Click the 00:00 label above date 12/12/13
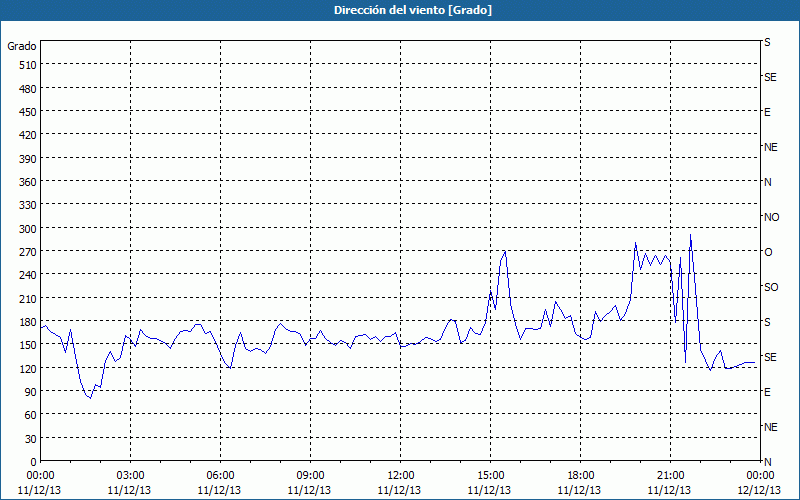Screen dimensions: 800x500 pyautogui.click(x=760, y=476)
